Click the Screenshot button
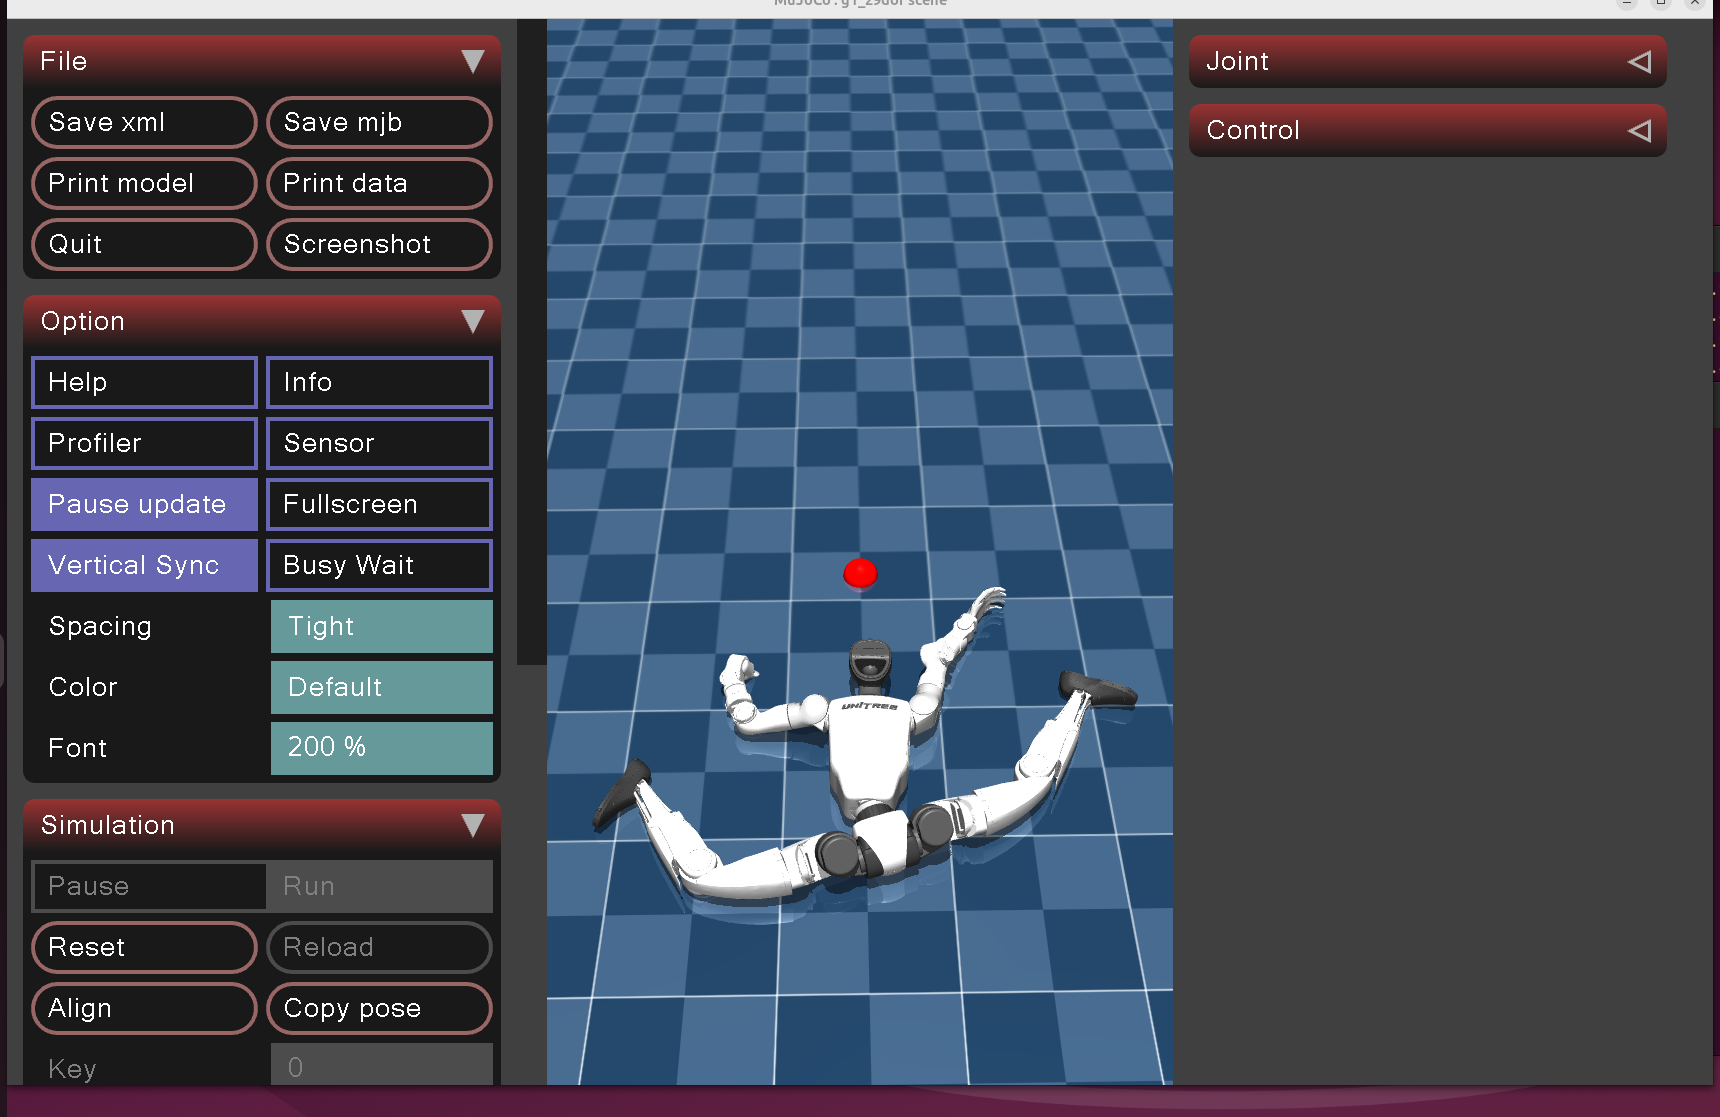Viewport: 1720px width, 1117px height. [379, 244]
